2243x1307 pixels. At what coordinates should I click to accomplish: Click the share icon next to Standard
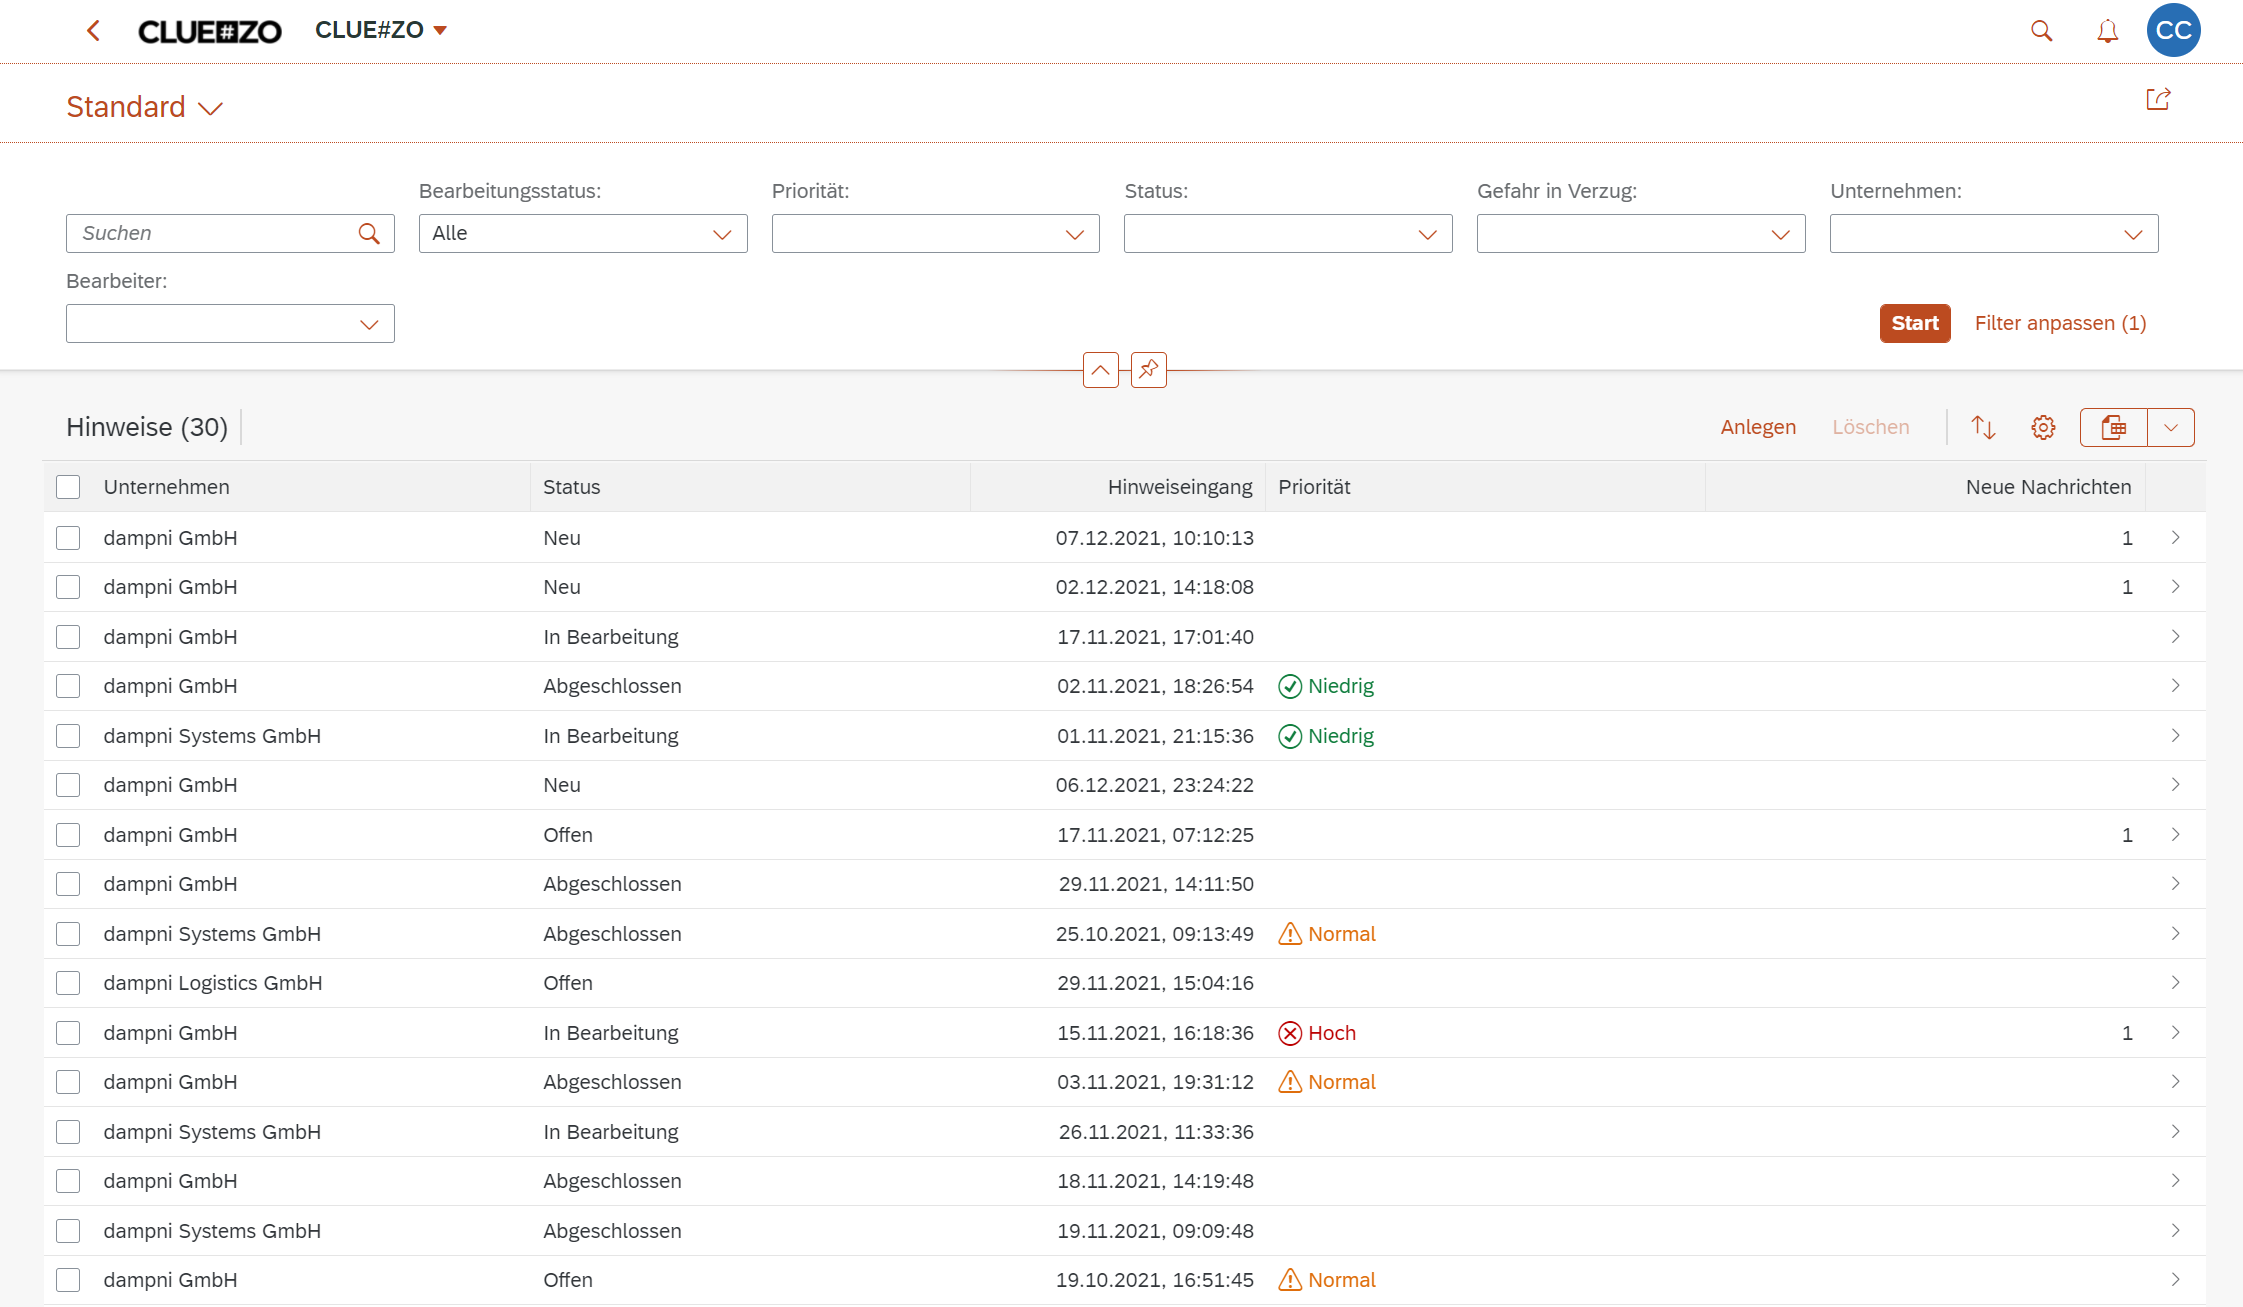coord(2158,99)
